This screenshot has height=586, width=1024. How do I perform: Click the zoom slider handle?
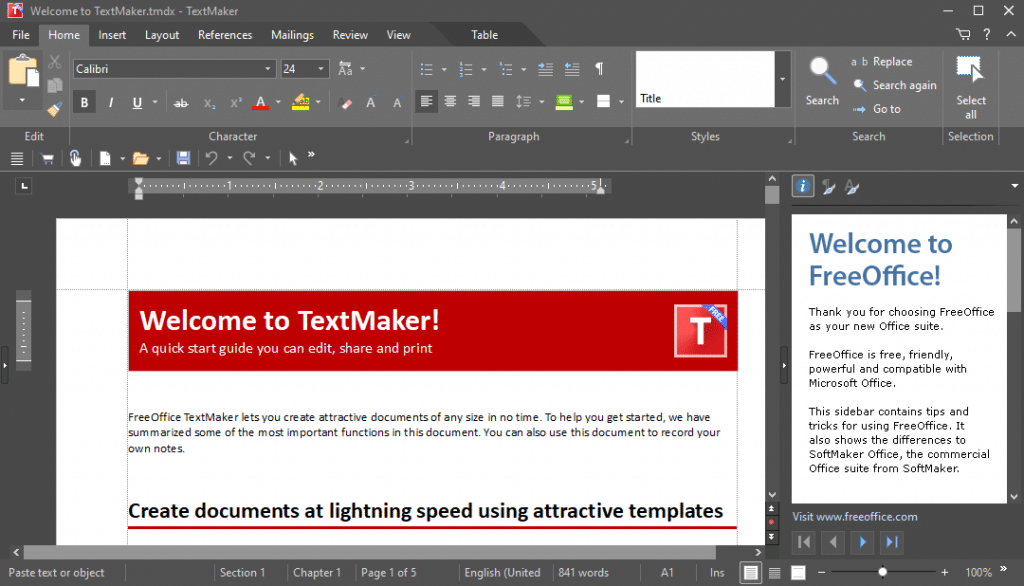(882, 572)
